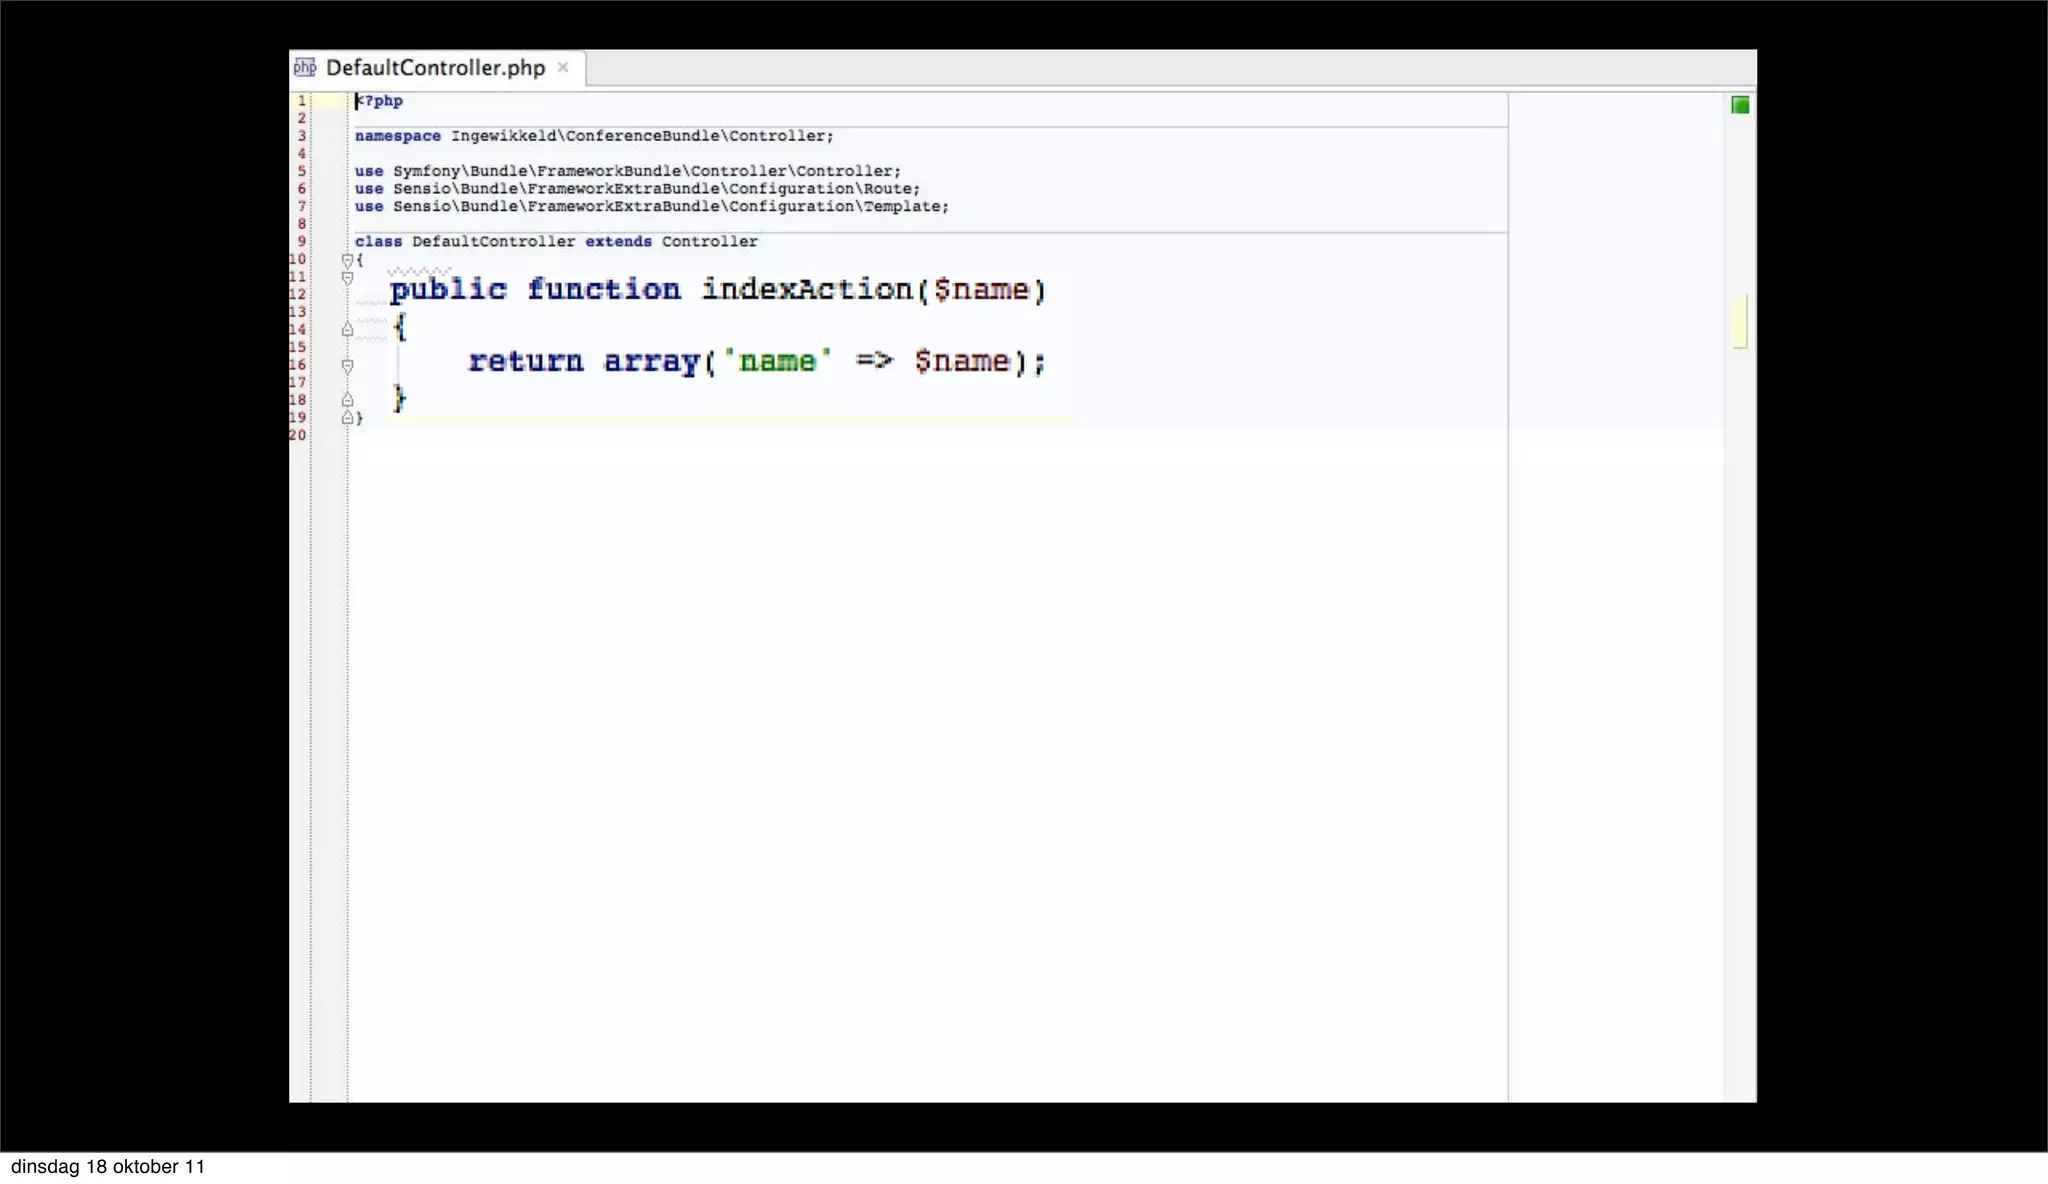Close the DefaultController.php tab

coord(563,67)
